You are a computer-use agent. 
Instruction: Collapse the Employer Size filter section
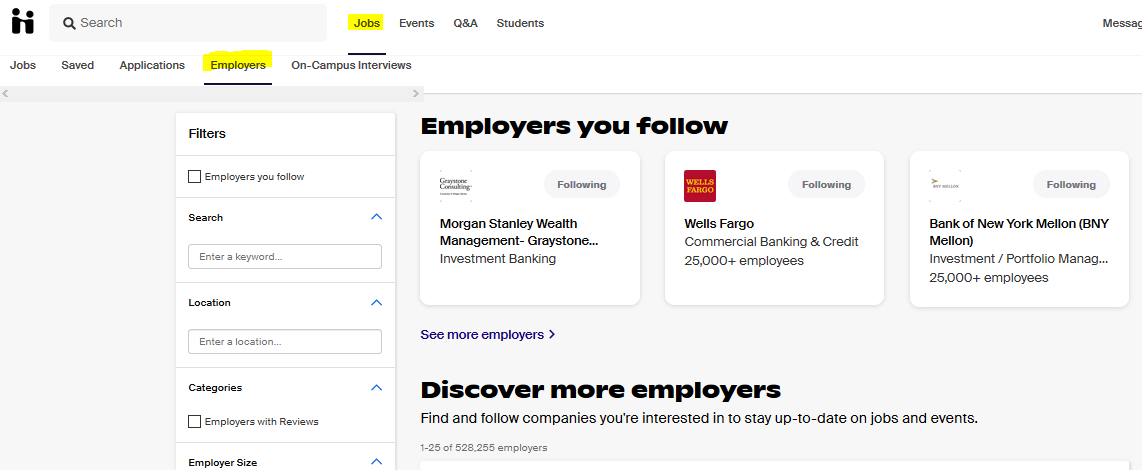pos(376,461)
